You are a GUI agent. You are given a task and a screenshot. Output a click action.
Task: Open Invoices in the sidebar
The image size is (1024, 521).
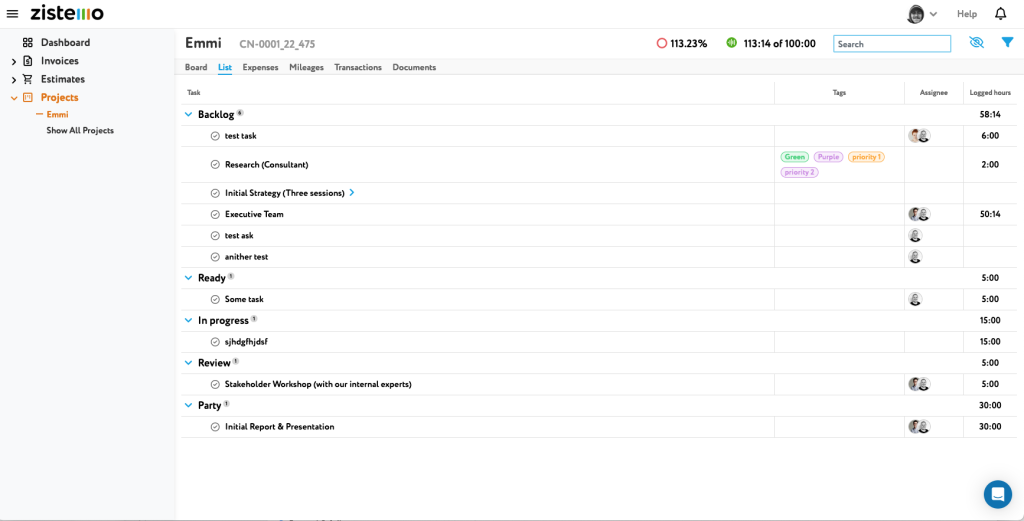59,61
